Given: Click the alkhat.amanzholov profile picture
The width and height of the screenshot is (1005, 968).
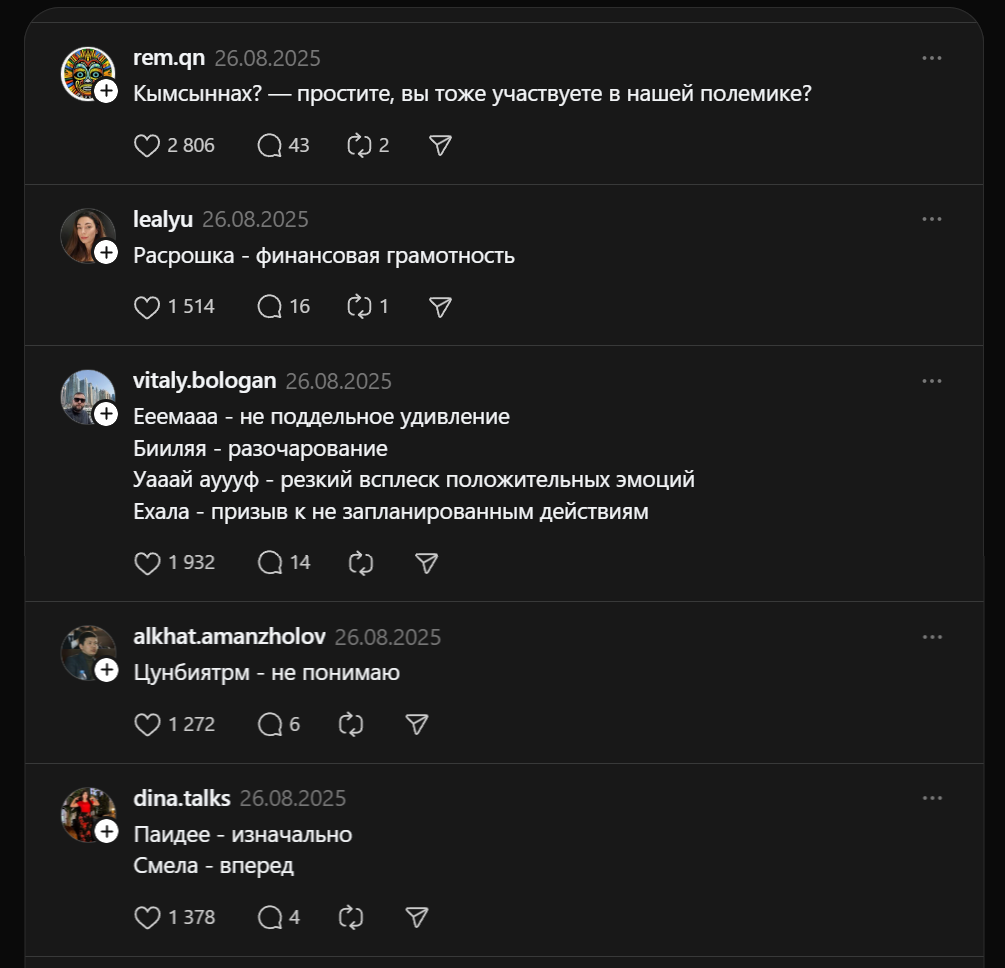Looking at the screenshot, I should [x=86, y=652].
